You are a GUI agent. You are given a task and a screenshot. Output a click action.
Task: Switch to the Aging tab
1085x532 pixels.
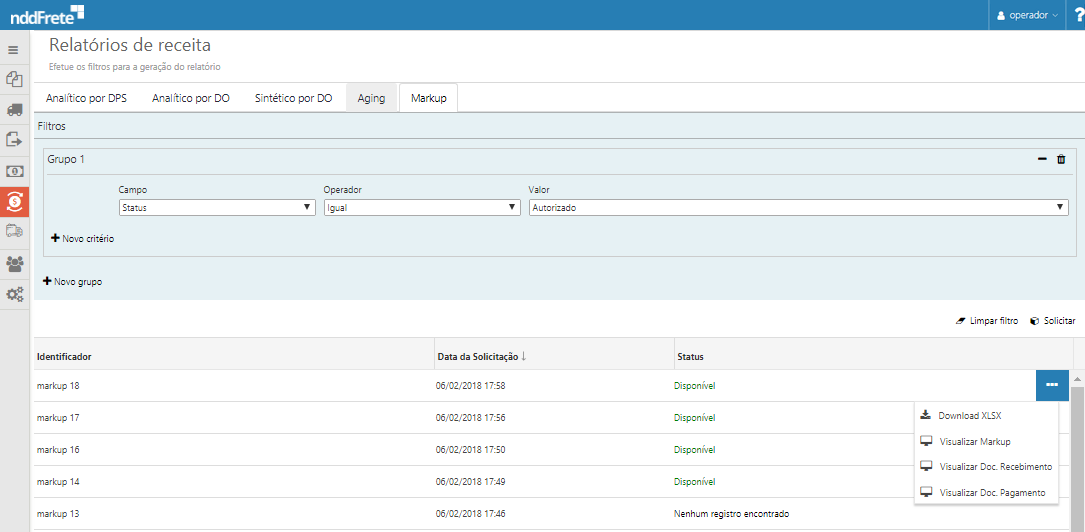click(371, 98)
